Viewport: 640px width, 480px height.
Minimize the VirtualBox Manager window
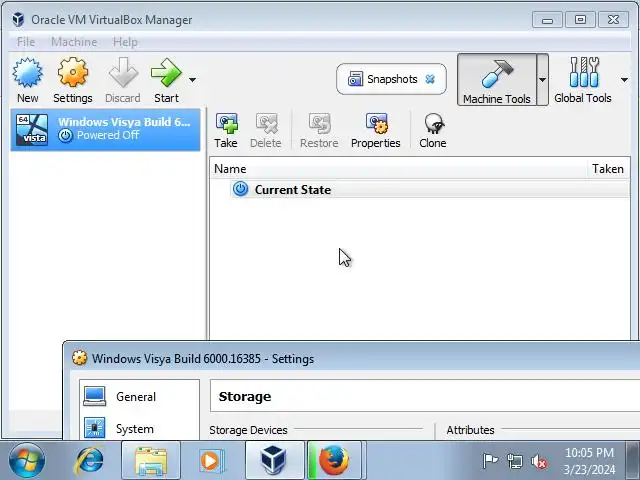(x=547, y=20)
